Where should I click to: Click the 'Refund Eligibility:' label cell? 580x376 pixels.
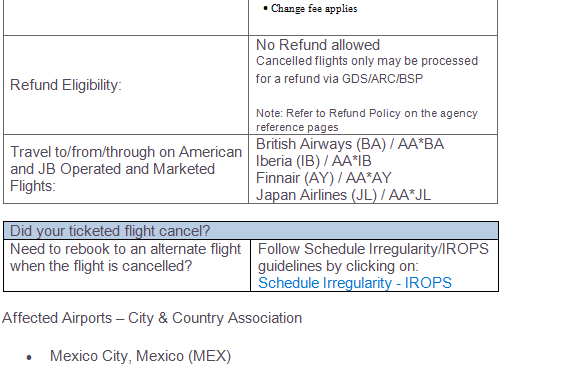coord(126,85)
